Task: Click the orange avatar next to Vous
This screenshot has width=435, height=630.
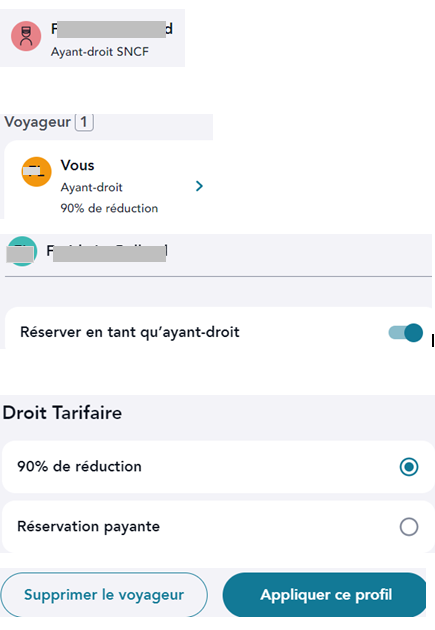Action: [x=36, y=172]
